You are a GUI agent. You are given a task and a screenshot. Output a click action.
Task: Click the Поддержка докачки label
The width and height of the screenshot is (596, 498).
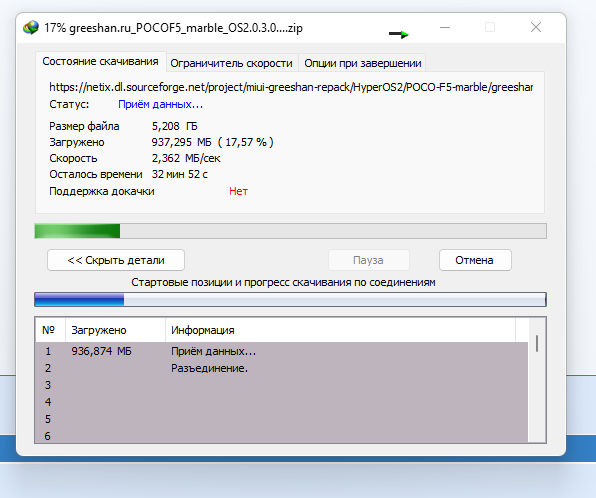[x=102, y=191]
